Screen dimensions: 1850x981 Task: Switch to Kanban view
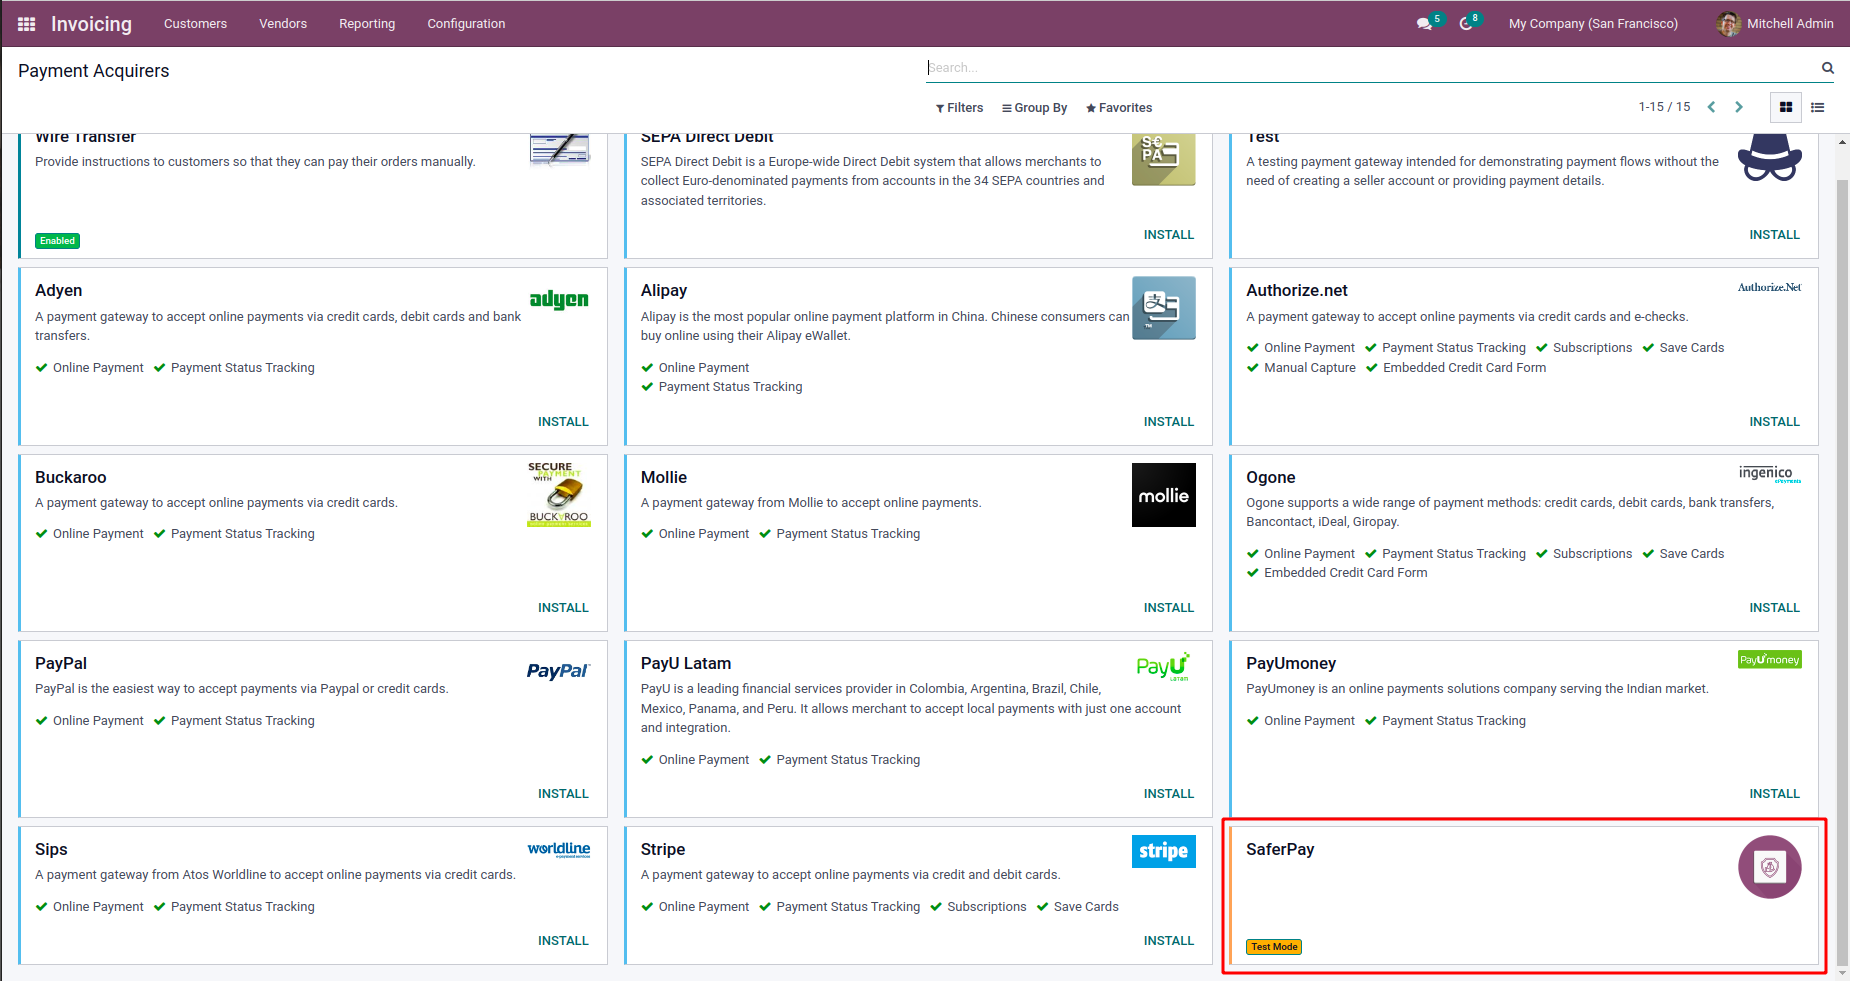pos(1786,107)
